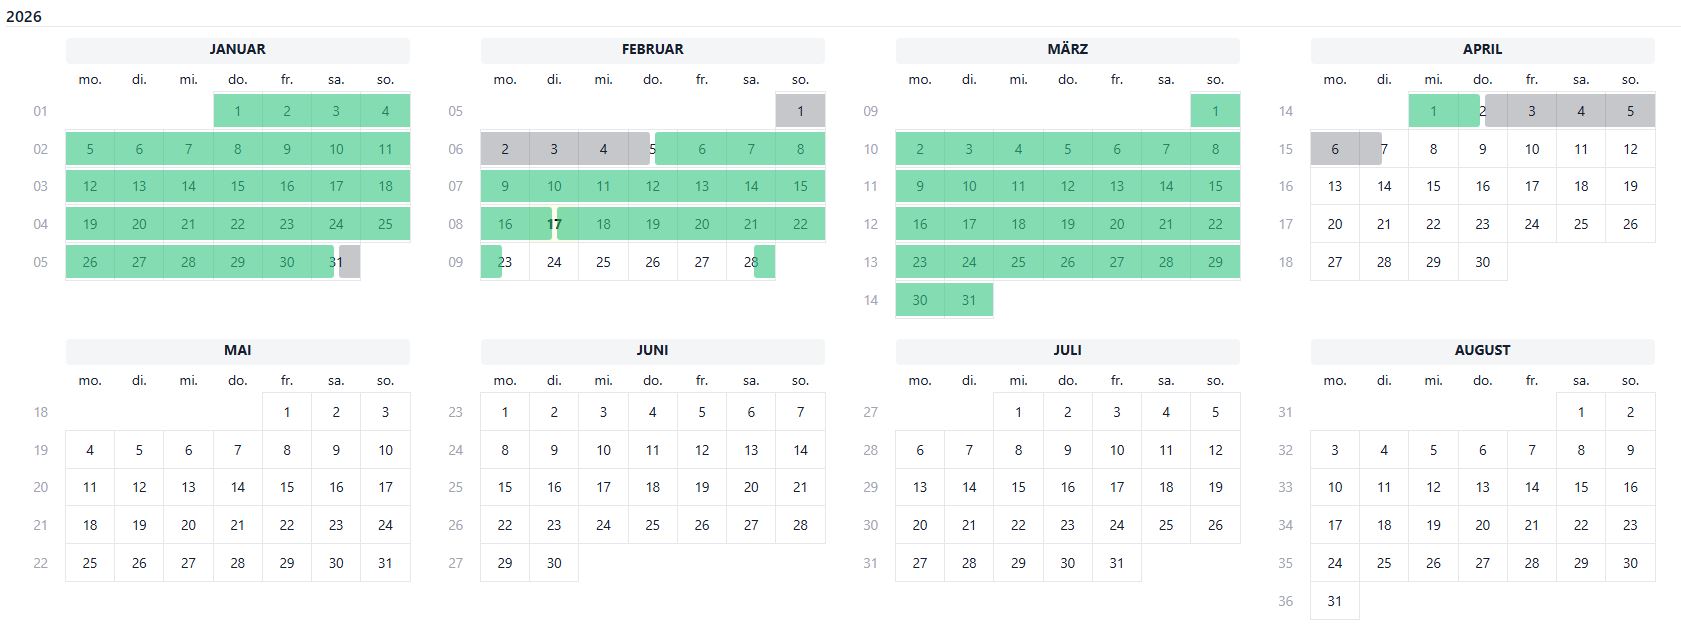Screen dimensions: 1681x630
Task: Select day 4 in Juli
Action: click(x=1166, y=412)
